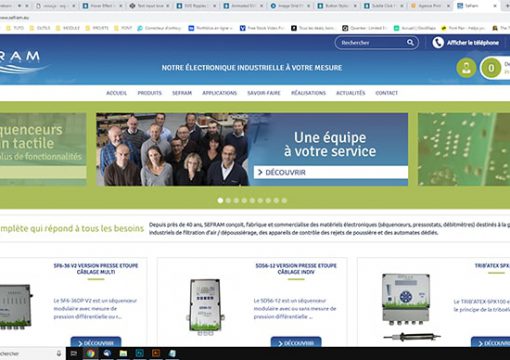Open the RÉALISATIONS menu item
The image size is (510, 360).
click(x=308, y=93)
